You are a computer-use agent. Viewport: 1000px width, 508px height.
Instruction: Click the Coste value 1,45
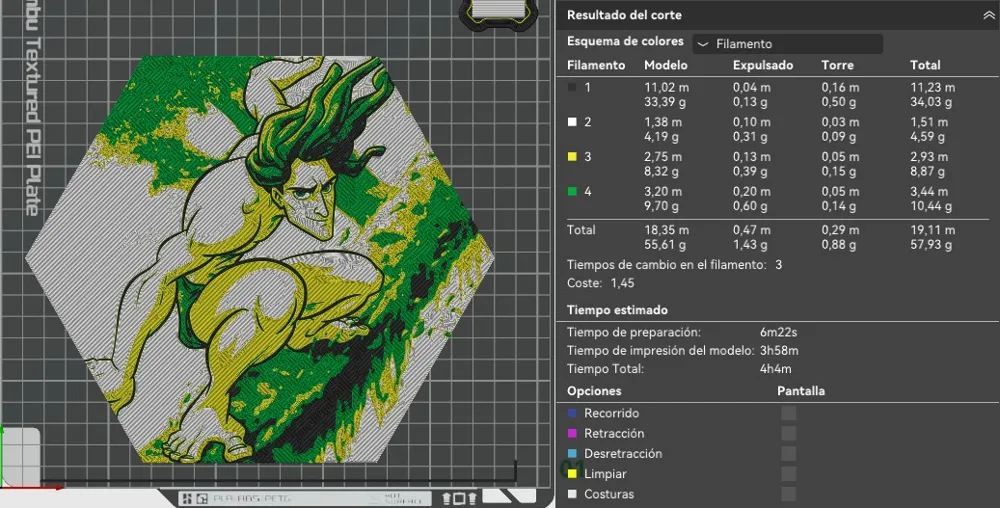pyautogui.click(x=622, y=283)
